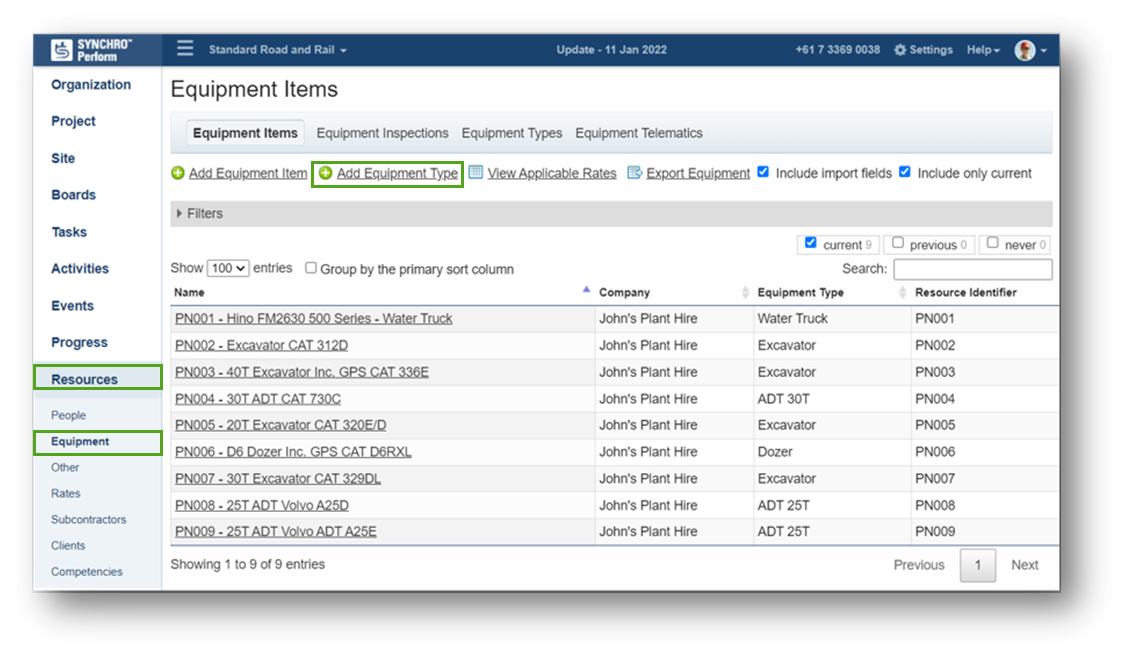The image size is (1126, 658).
Task: Uncheck Include import fields
Action: tap(764, 171)
